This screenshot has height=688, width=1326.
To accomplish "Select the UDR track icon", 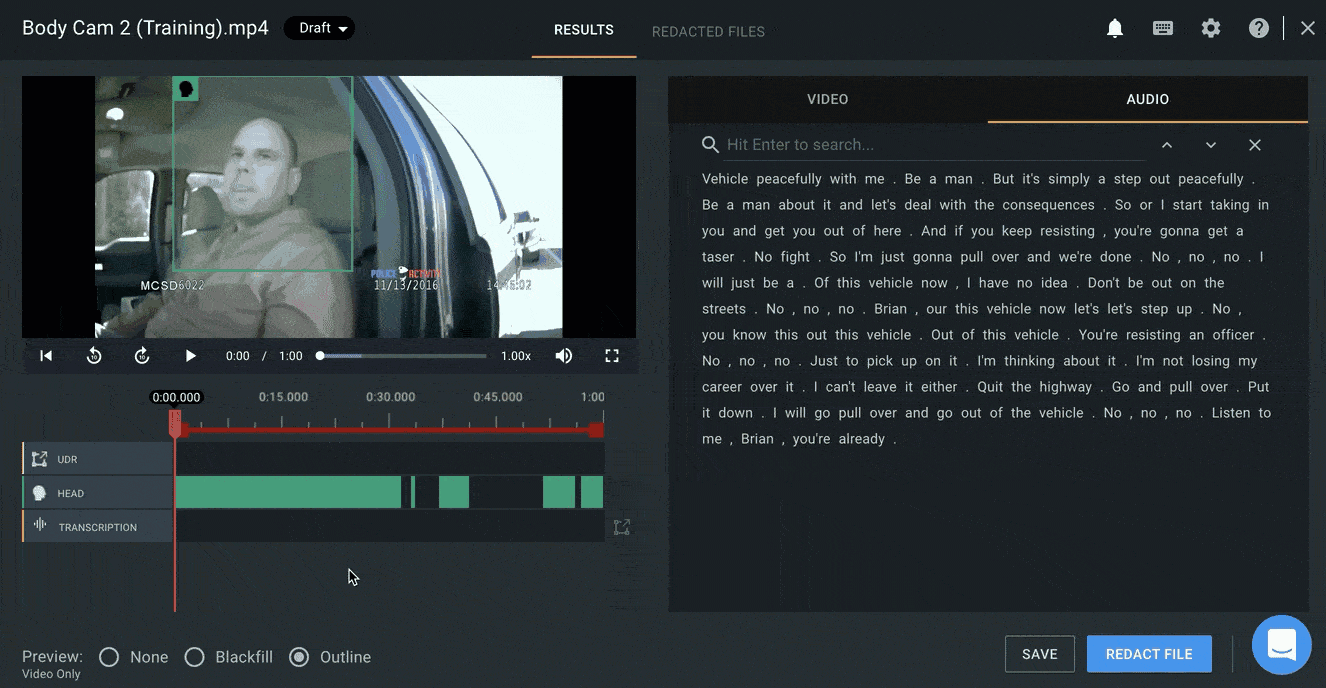I will click(38, 459).
